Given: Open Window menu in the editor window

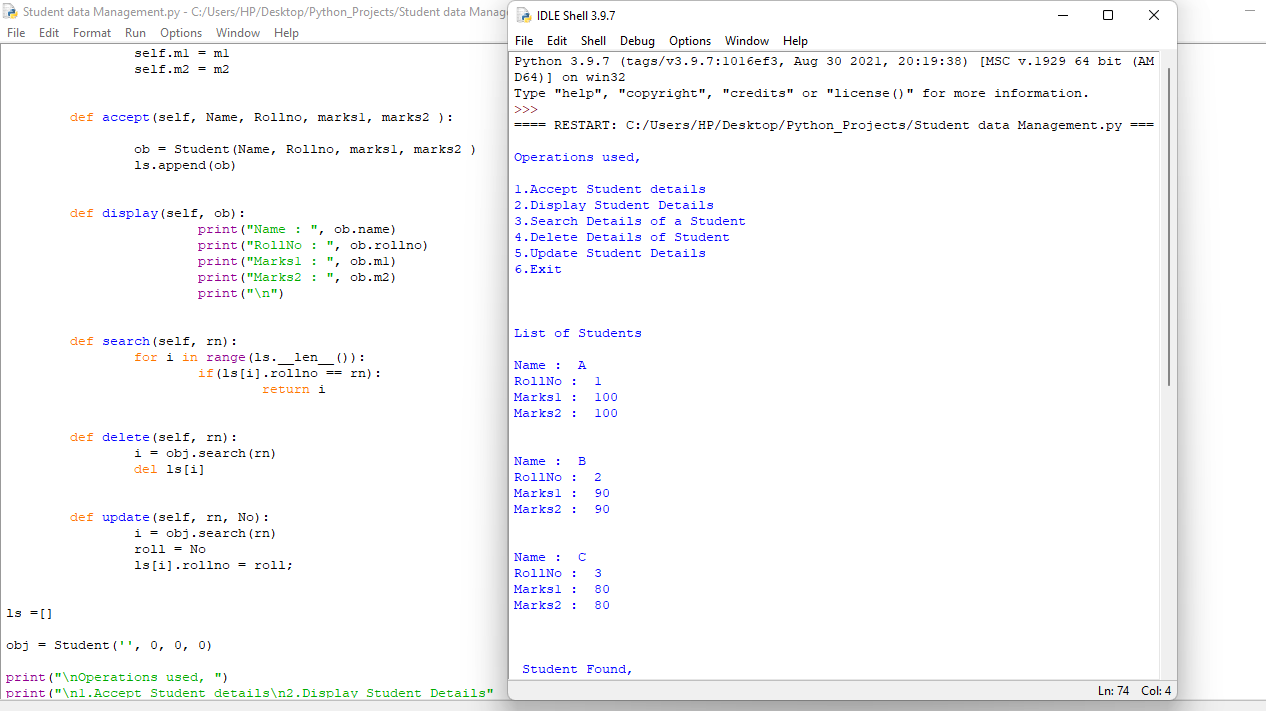Looking at the screenshot, I should click(x=238, y=33).
